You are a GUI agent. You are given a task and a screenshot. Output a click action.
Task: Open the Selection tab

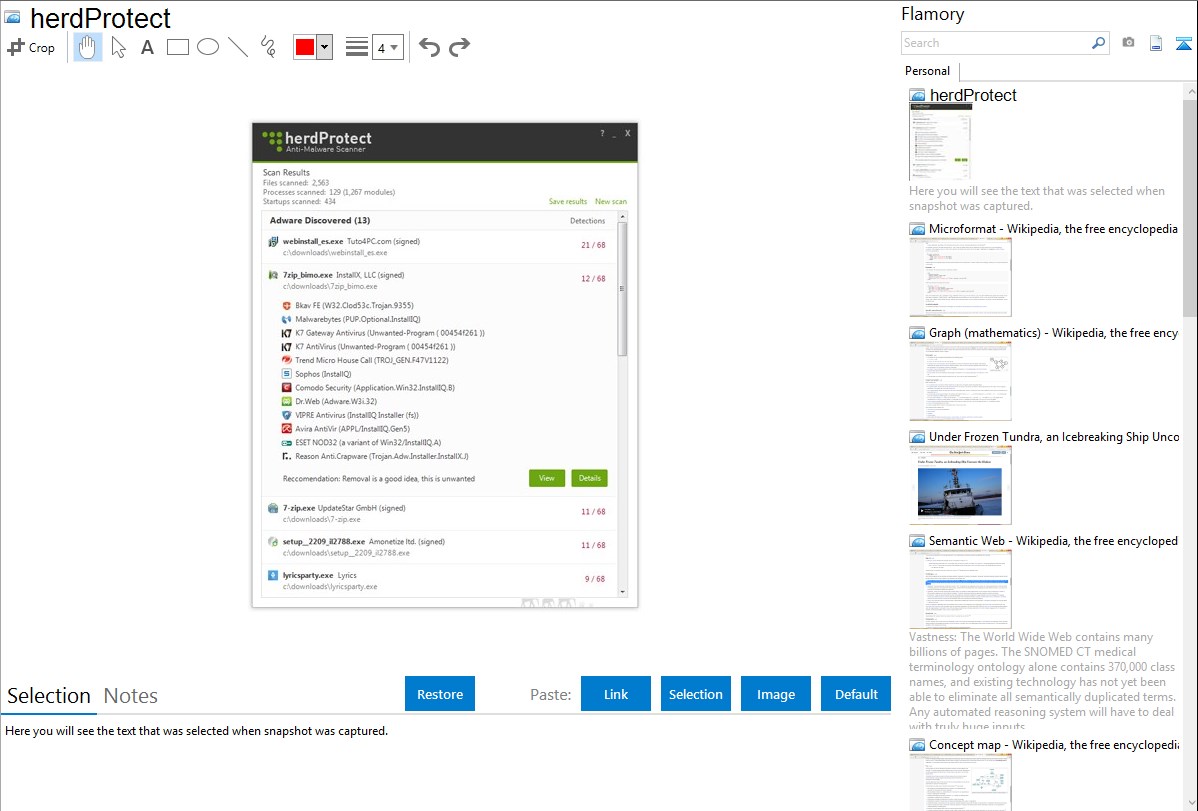point(49,696)
